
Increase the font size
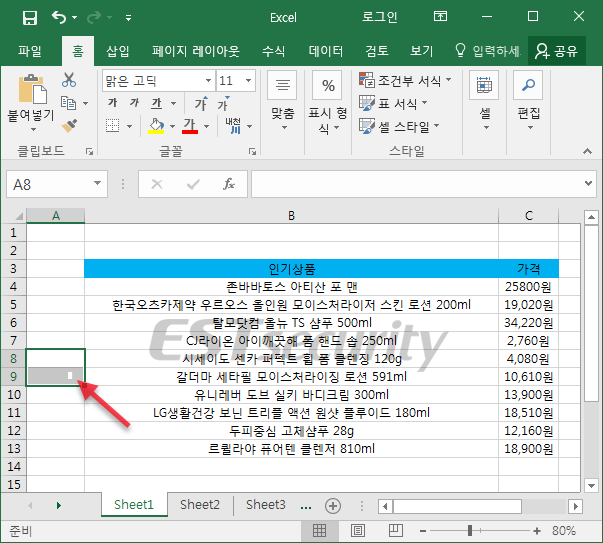[x=201, y=103]
